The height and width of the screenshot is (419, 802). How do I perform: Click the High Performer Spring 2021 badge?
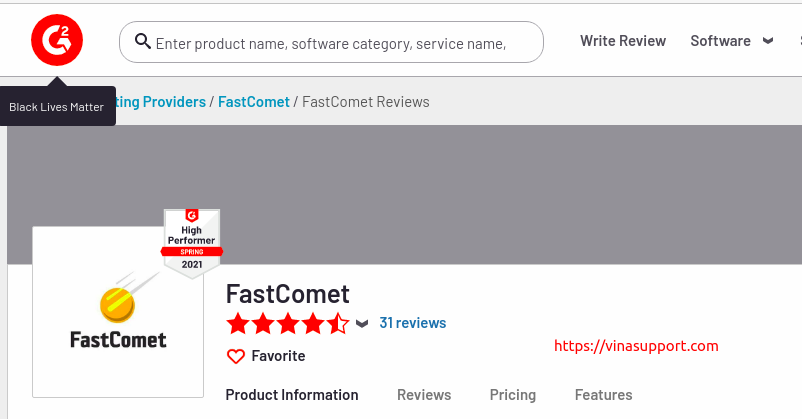192,244
